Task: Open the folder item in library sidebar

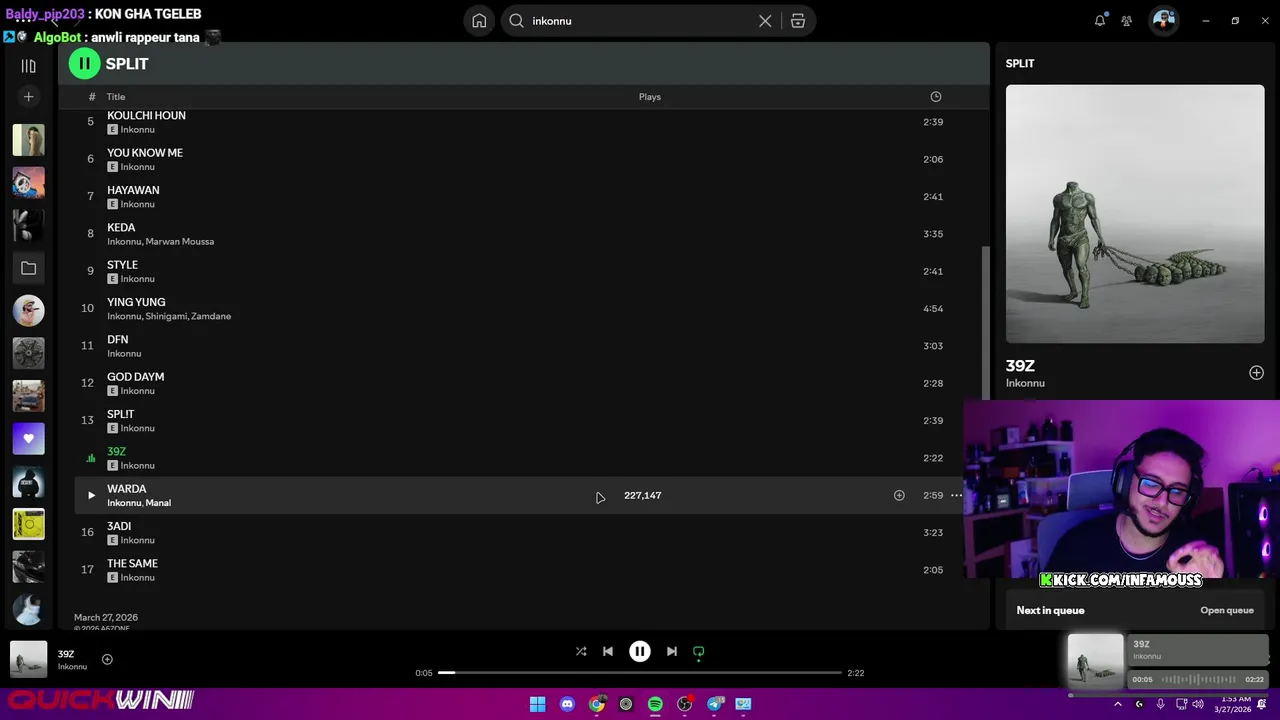Action: tap(28, 268)
